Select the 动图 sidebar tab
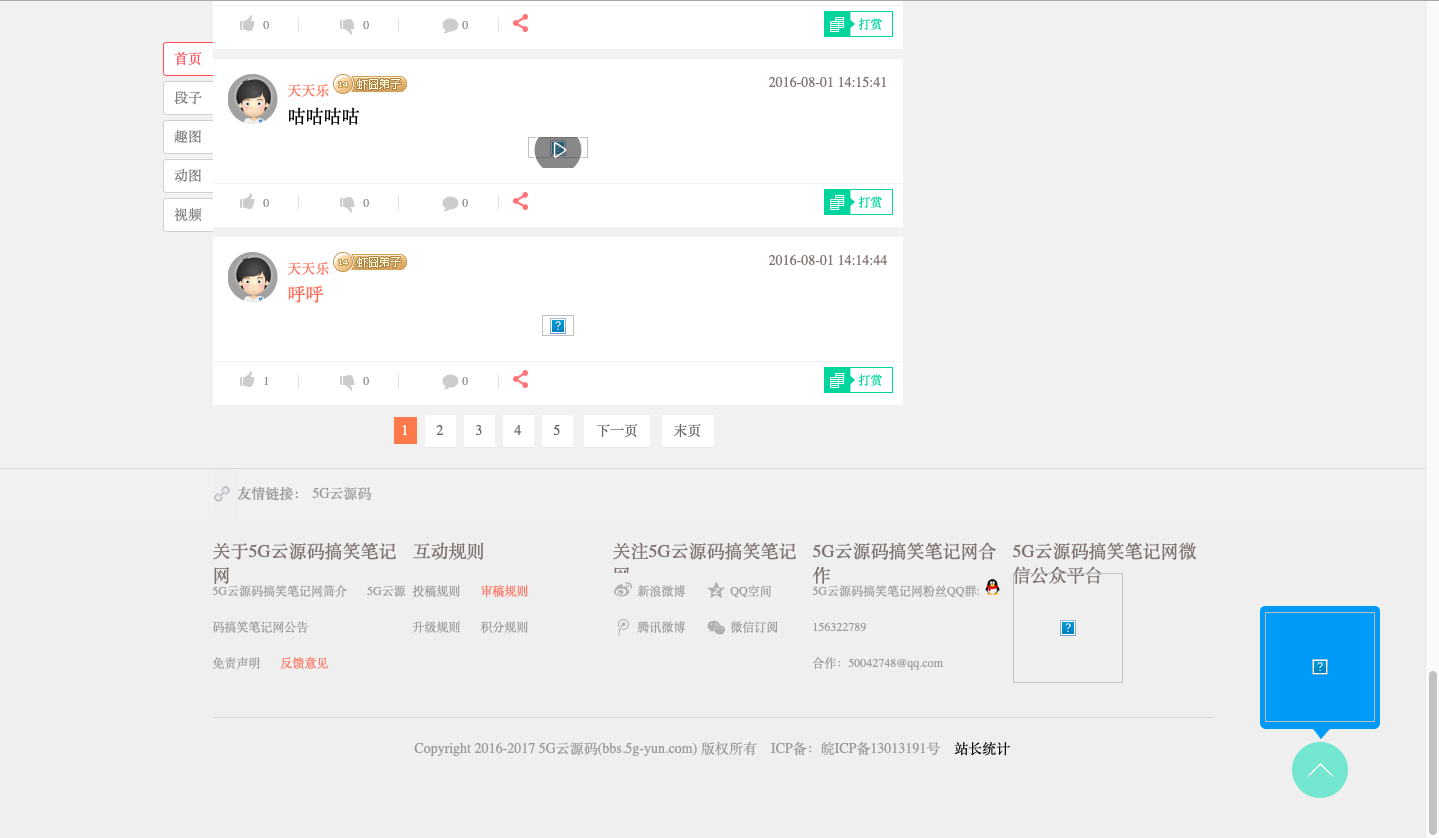 point(188,176)
